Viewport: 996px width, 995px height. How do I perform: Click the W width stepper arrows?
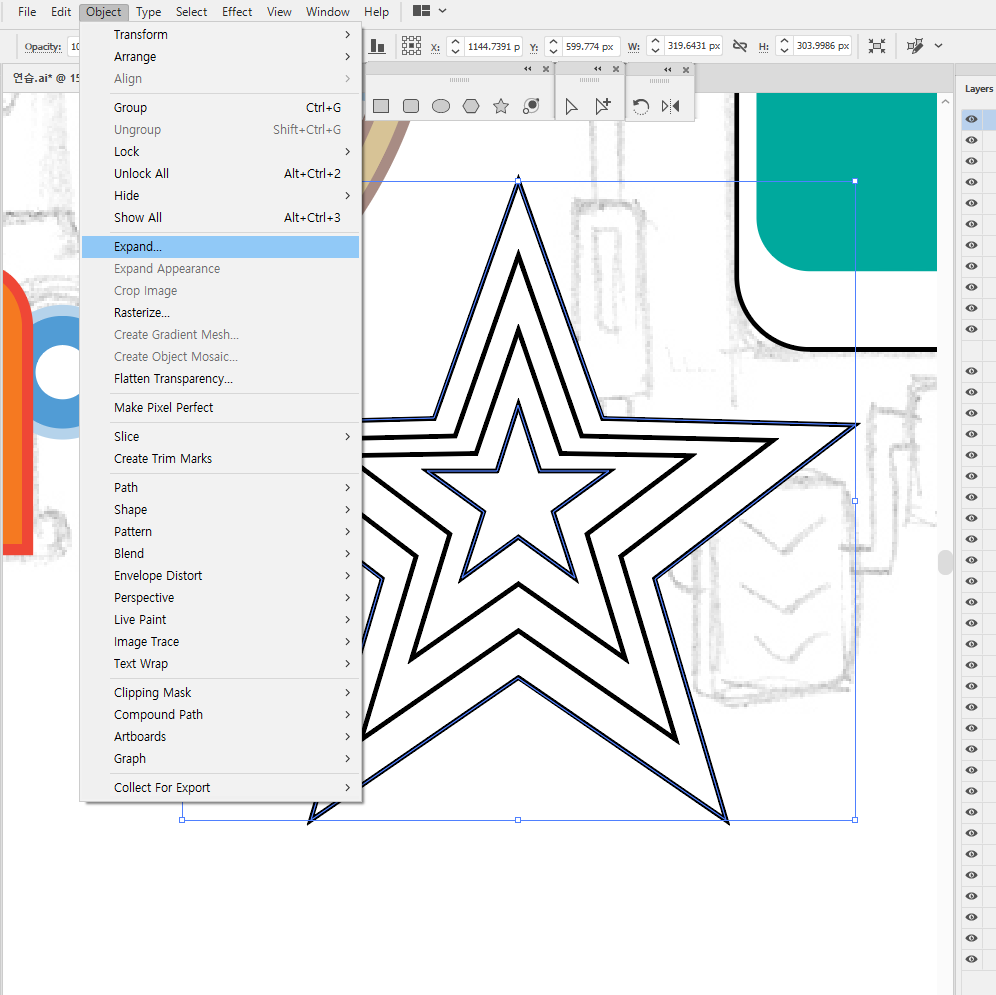click(x=656, y=46)
